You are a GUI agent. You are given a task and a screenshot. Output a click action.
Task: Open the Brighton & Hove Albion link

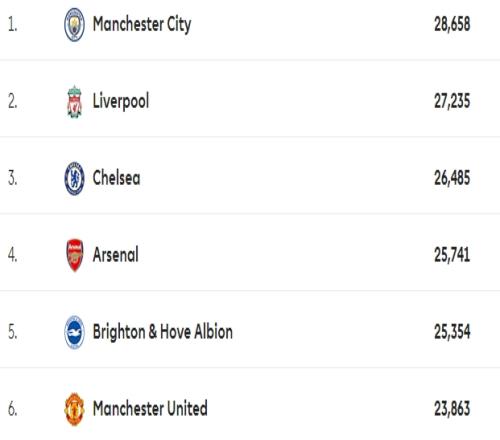point(163,332)
